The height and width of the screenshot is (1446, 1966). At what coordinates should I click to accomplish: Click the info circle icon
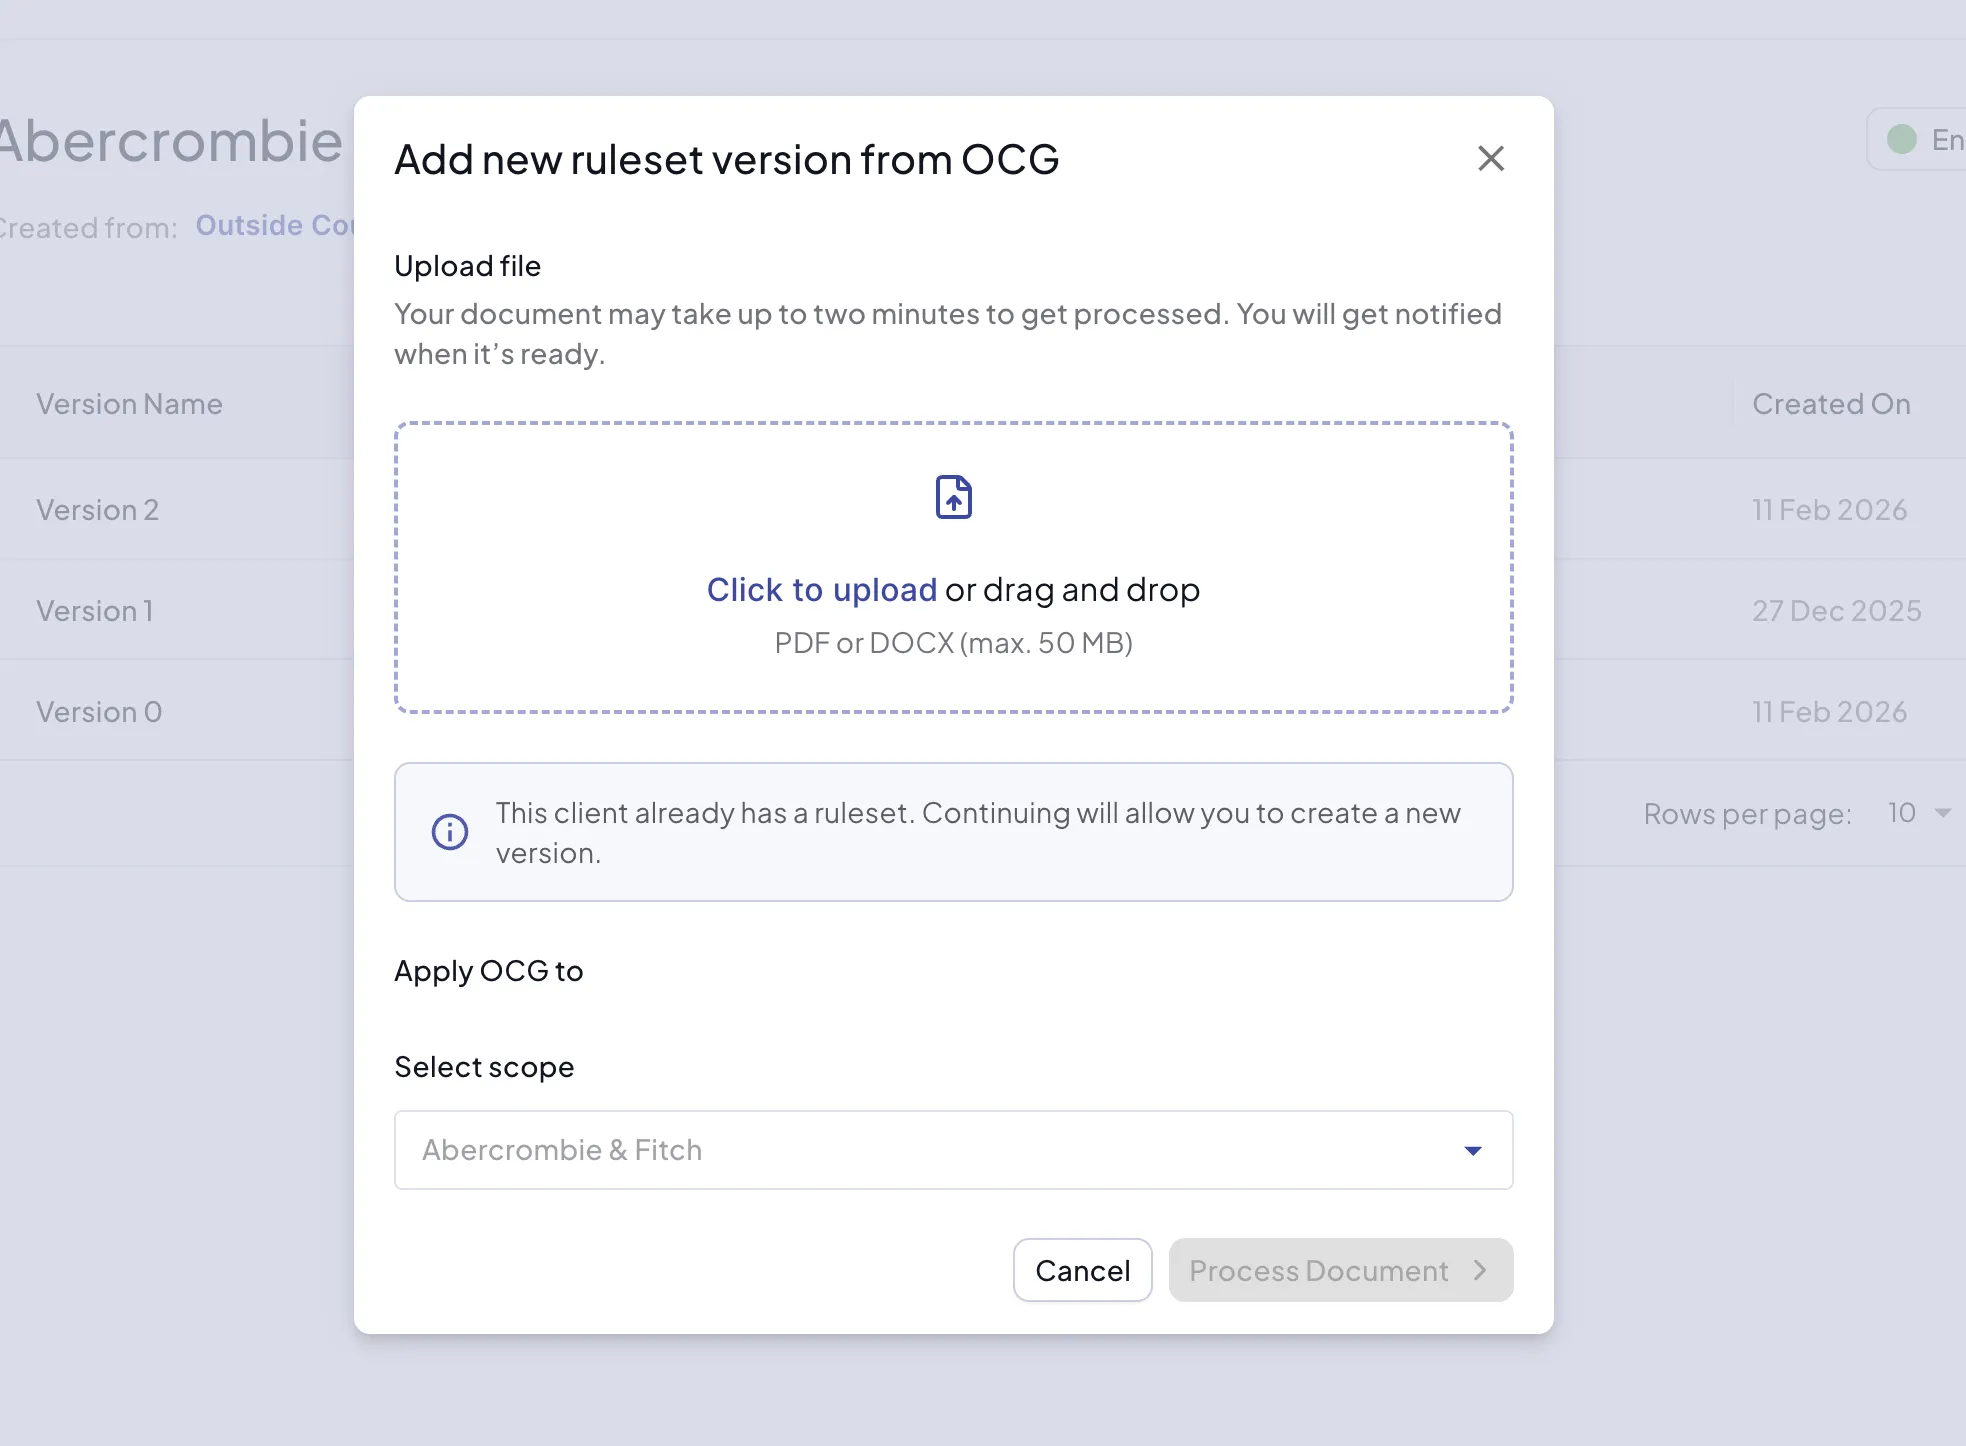click(450, 832)
